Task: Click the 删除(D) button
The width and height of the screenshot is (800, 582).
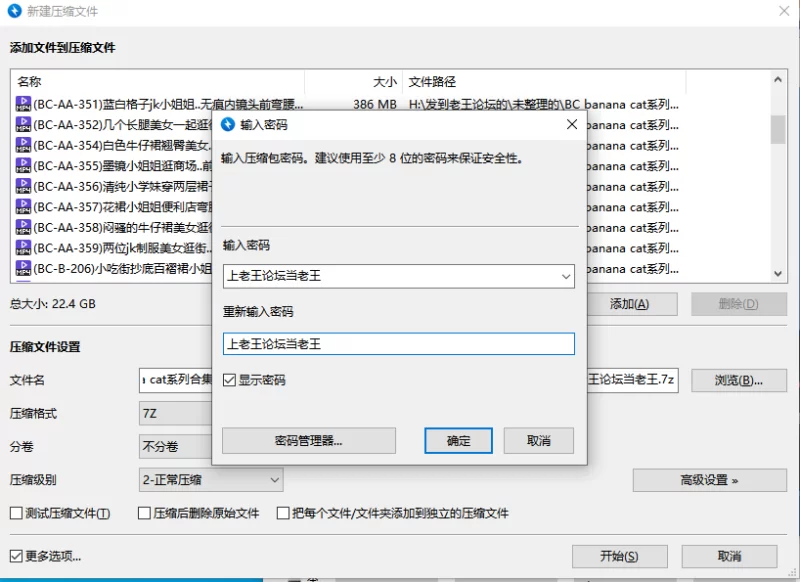Action: pos(739,304)
